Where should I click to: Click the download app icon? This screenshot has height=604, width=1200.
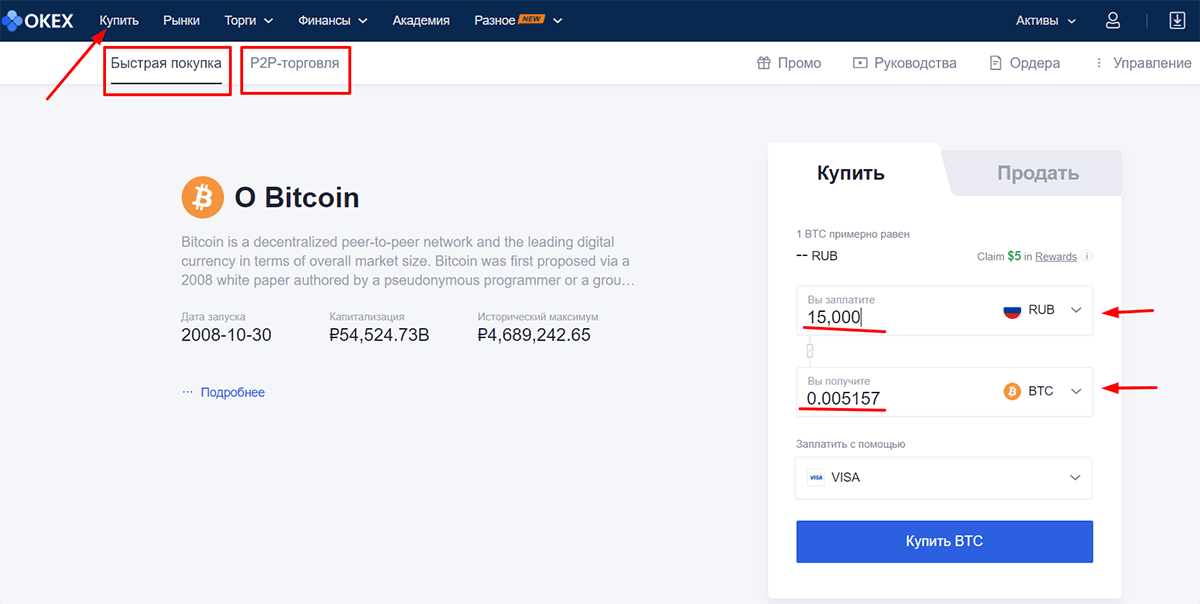[x=1177, y=20]
